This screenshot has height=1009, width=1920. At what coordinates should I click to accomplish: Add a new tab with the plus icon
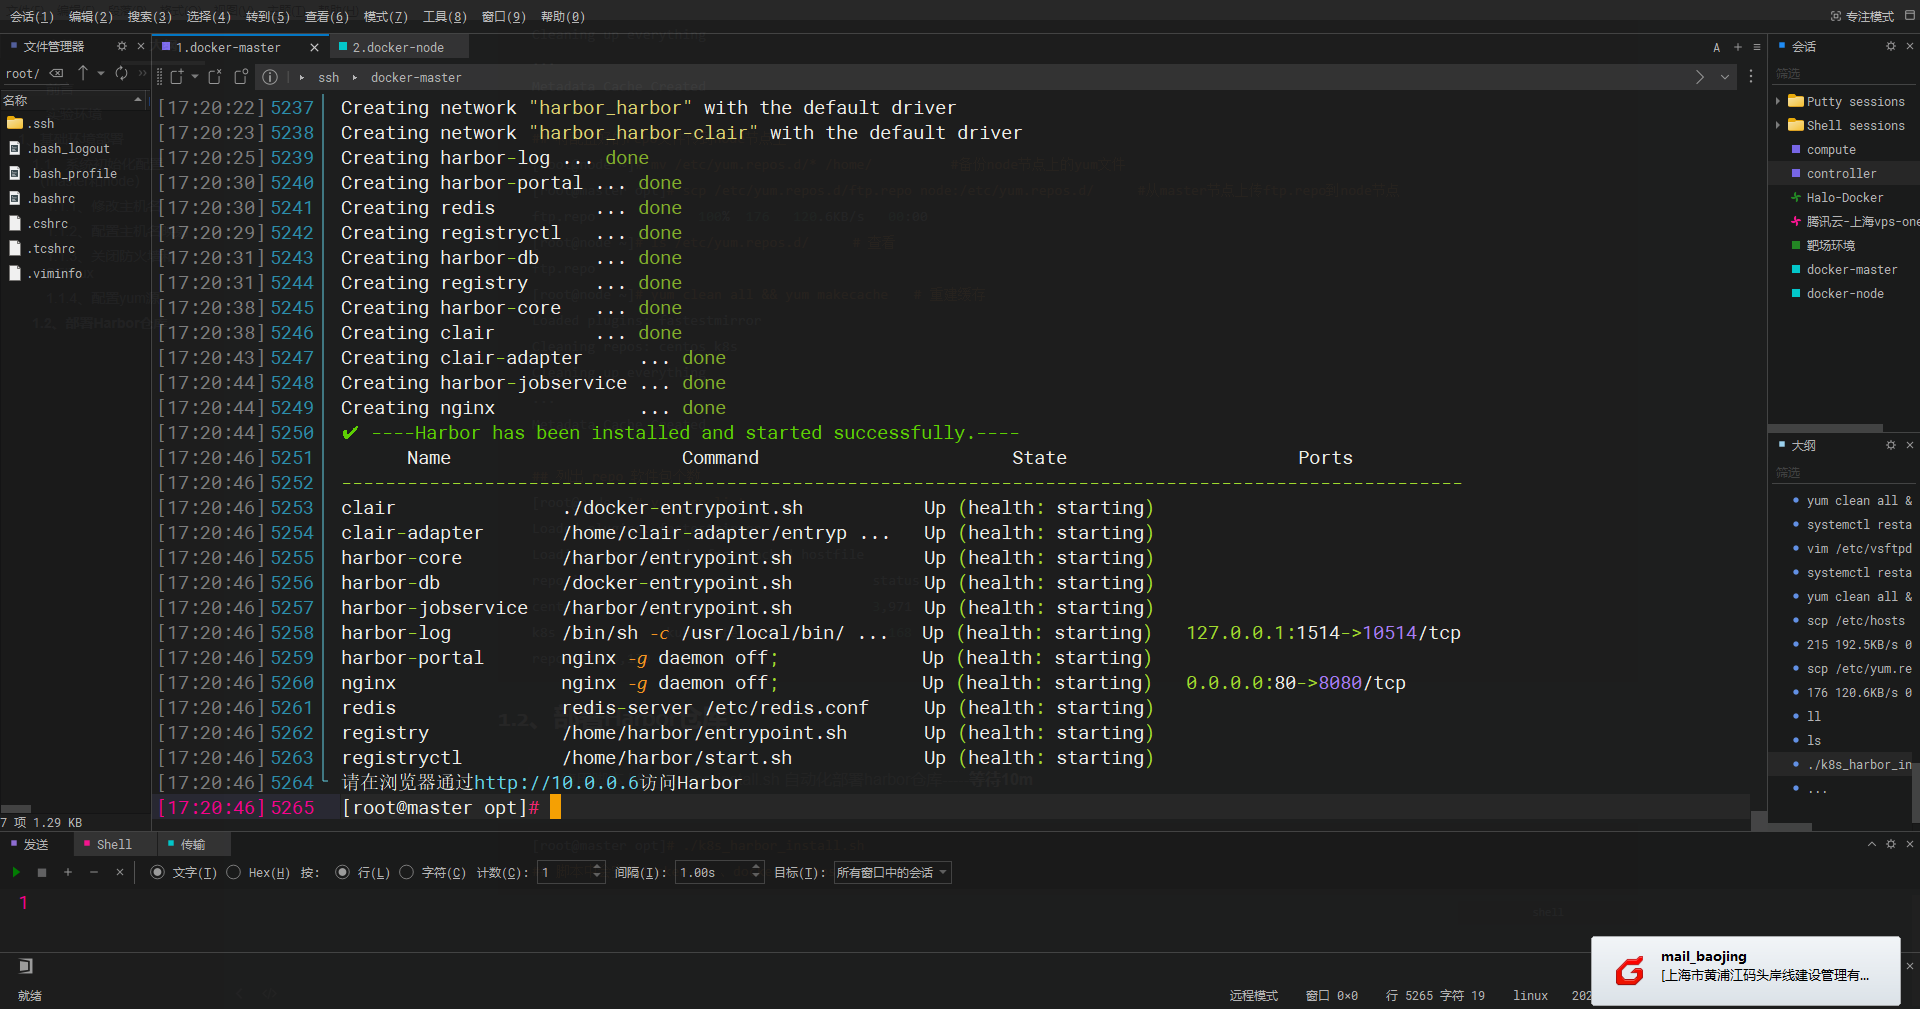click(x=1737, y=47)
